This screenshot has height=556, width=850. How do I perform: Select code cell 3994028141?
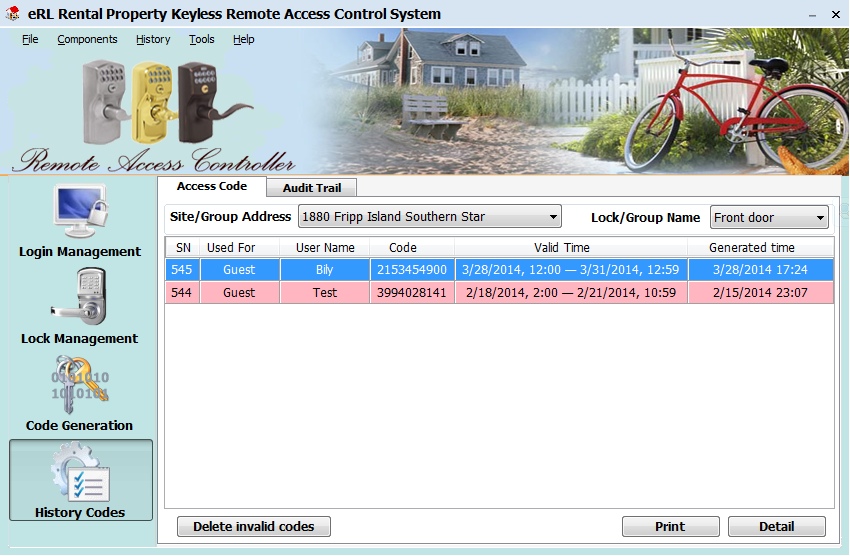click(412, 293)
